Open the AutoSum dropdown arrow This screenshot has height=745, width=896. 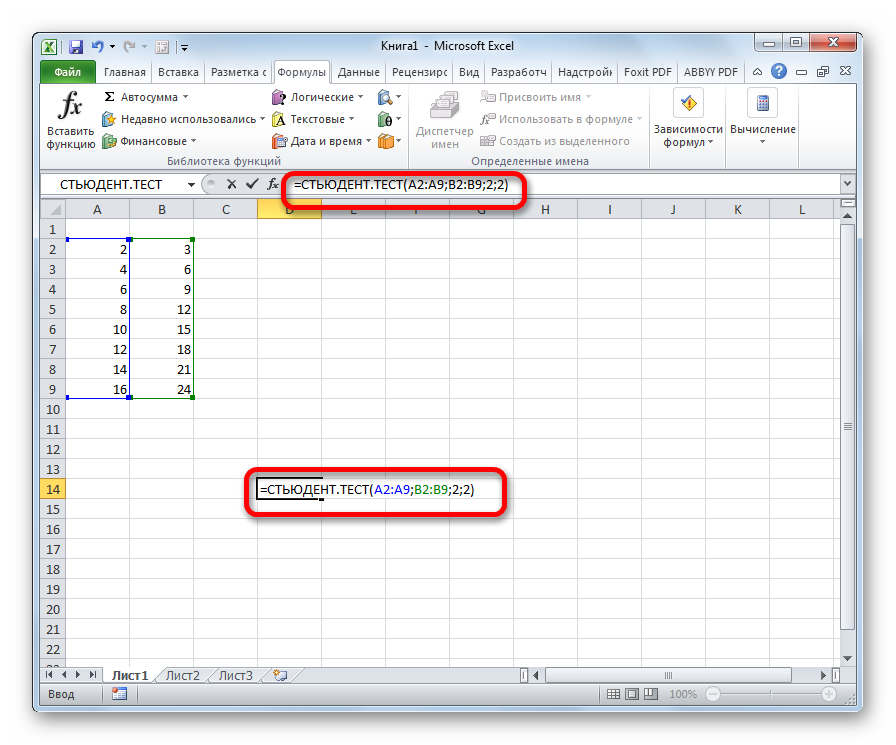click(x=185, y=97)
